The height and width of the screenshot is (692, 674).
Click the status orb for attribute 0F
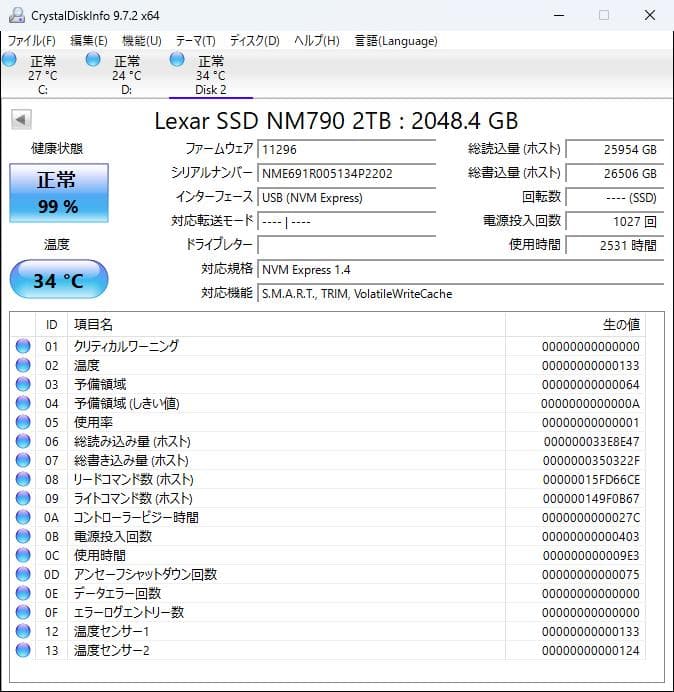point(23,612)
